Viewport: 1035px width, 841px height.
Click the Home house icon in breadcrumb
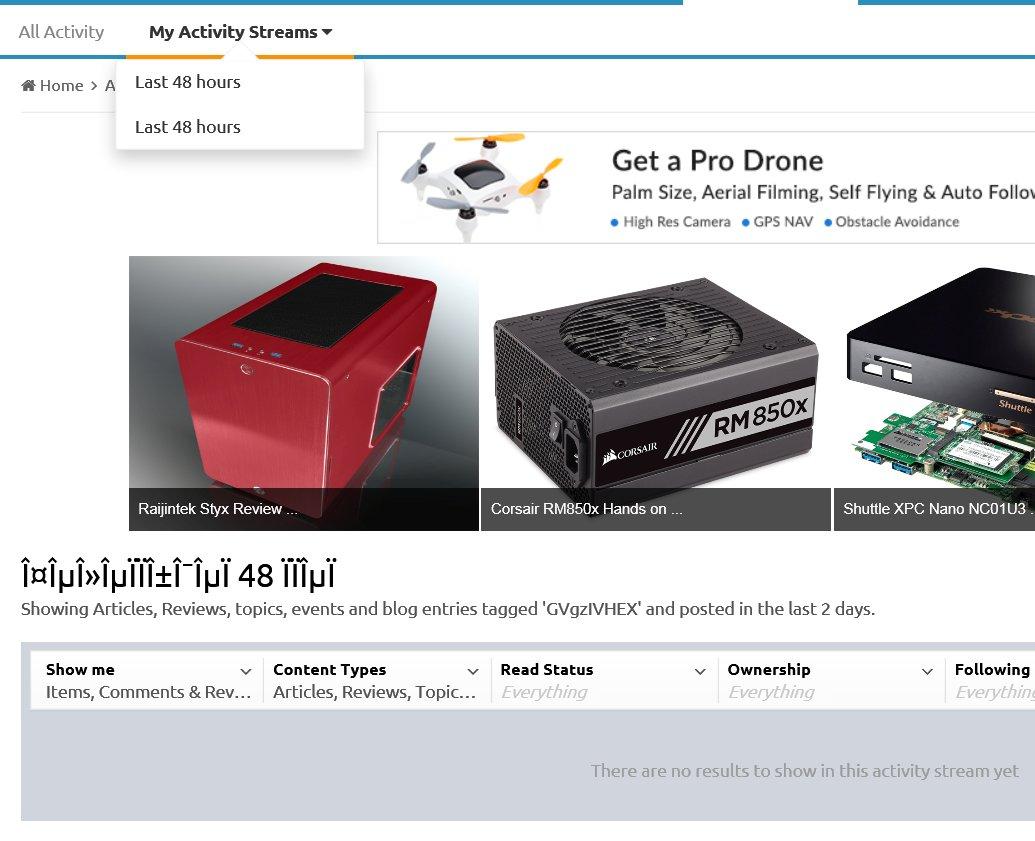tap(28, 85)
